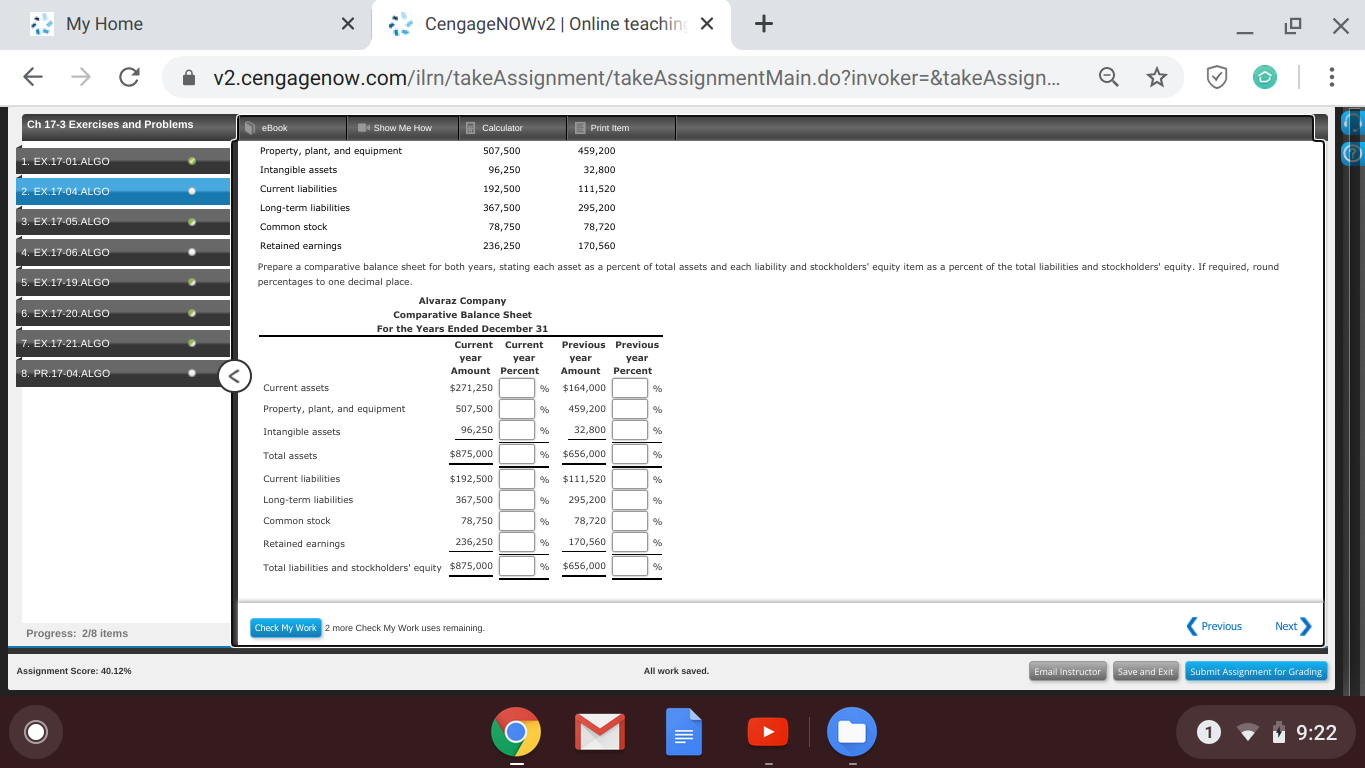The height and width of the screenshot is (768, 1365).
Task: Switch to the CengageNOWv2 browser tab
Action: pyautogui.click(x=550, y=24)
